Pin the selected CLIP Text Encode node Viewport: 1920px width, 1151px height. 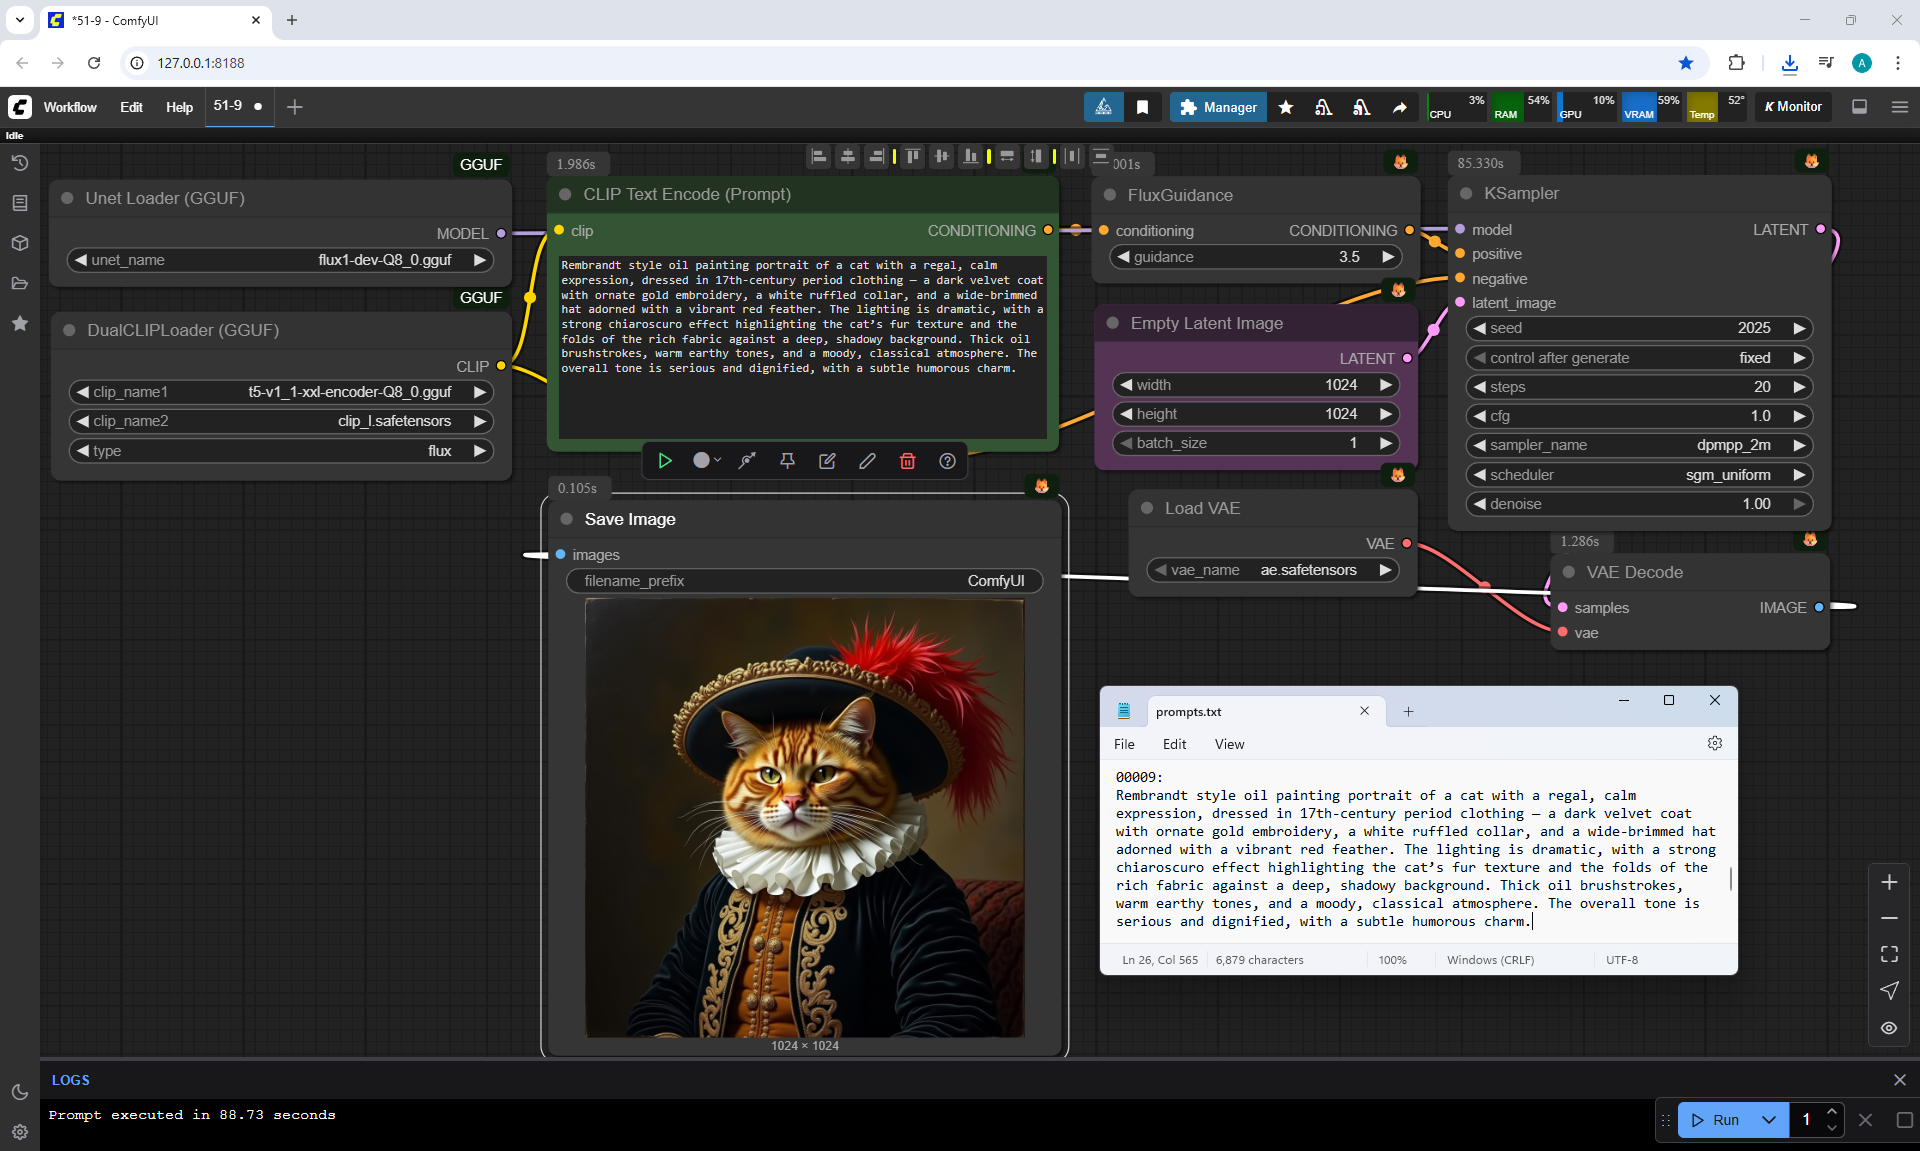click(787, 461)
